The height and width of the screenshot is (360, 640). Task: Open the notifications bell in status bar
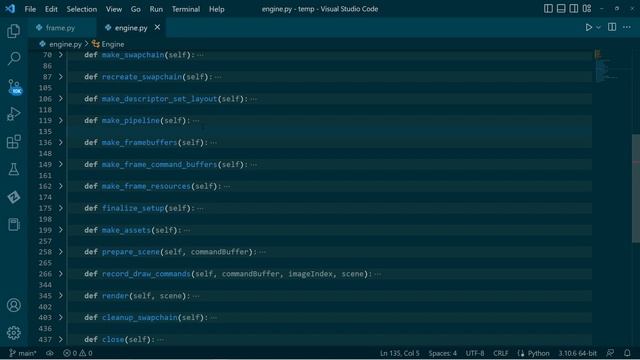click(x=627, y=353)
